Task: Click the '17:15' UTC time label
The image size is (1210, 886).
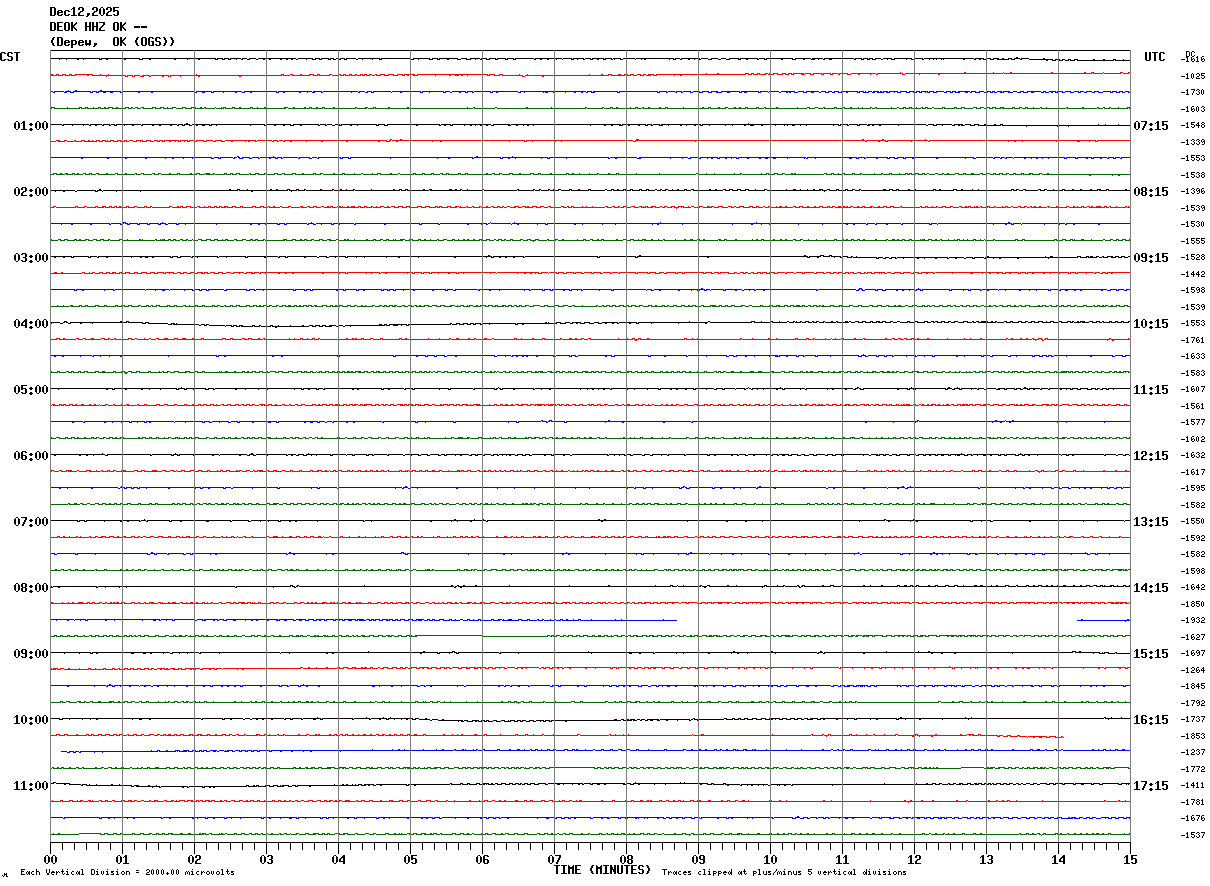Action: click(1151, 786)
